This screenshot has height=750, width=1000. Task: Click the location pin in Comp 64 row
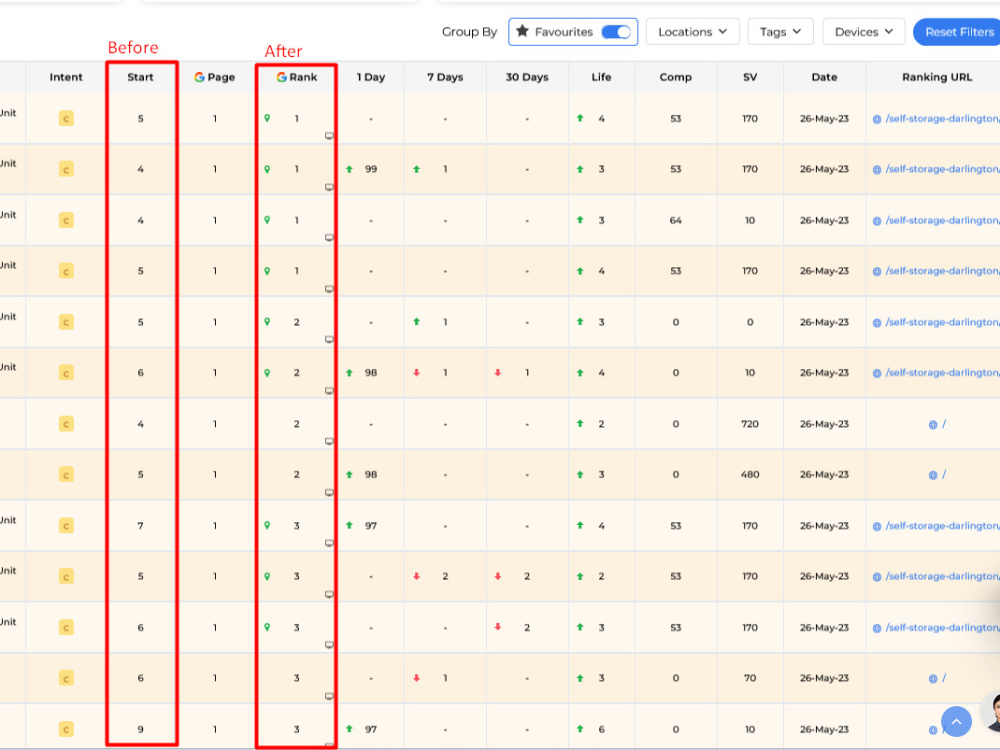pyautogui.click(x=267, y=220)
